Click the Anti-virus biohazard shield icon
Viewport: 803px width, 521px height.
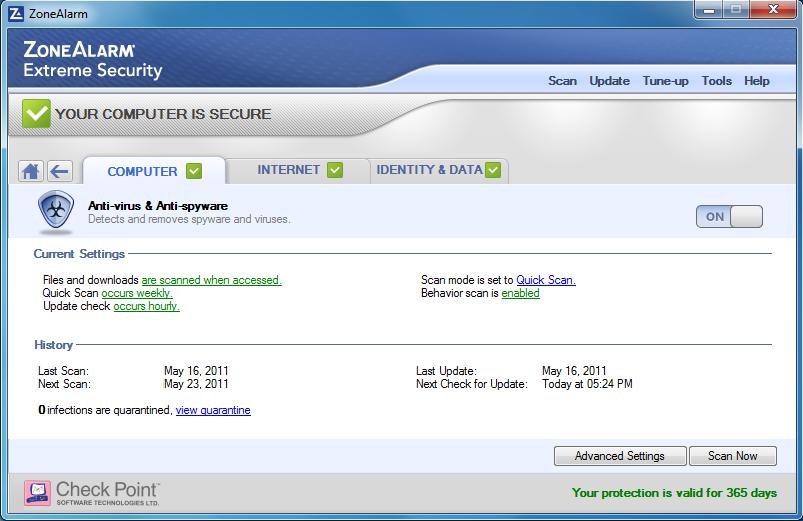56,211
